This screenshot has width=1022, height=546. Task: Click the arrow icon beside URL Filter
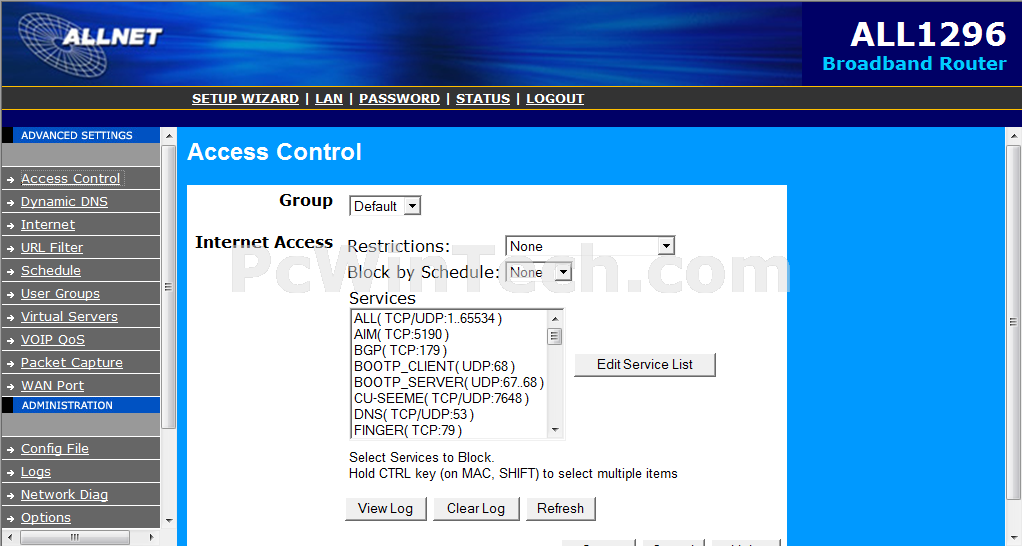tap(10, 248)
